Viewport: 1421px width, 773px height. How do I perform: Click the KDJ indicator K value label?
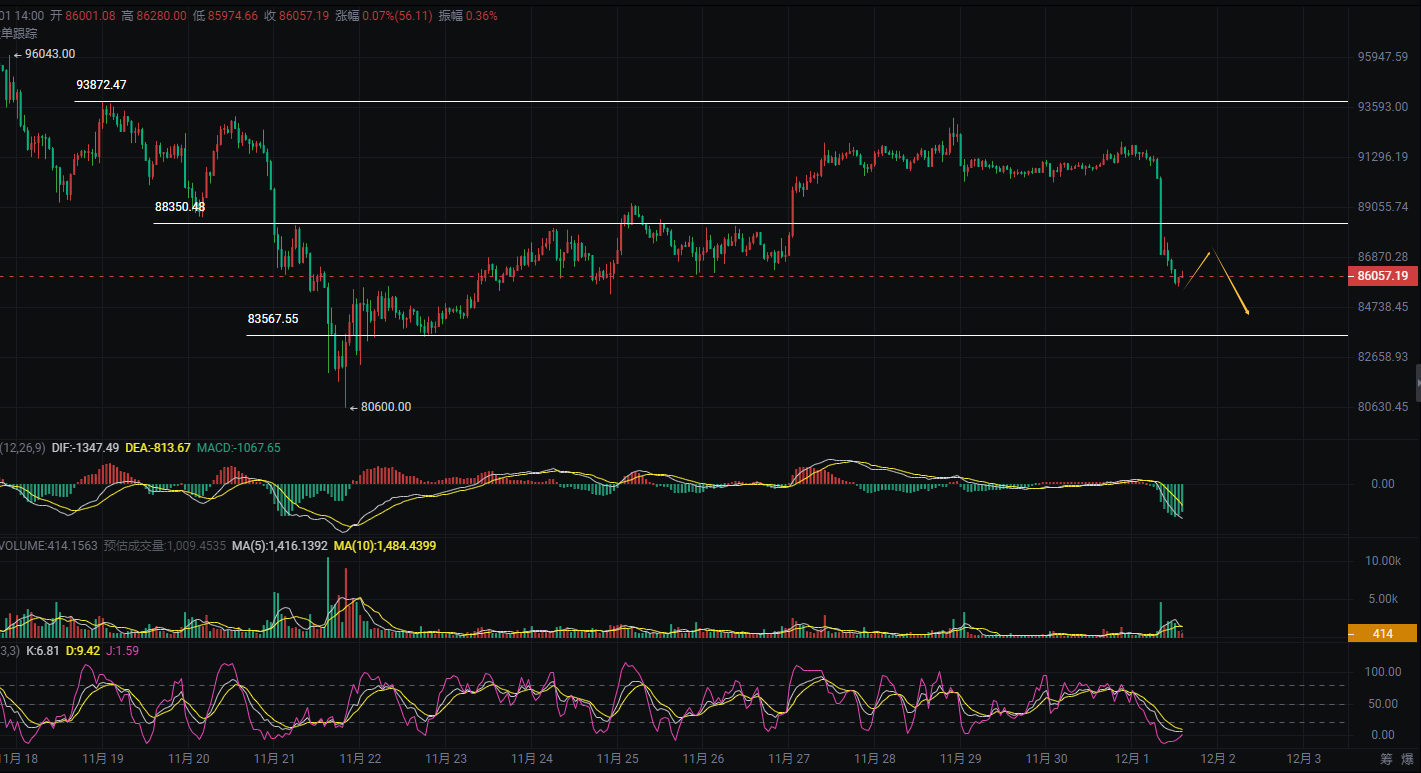[x=40, y=651]
